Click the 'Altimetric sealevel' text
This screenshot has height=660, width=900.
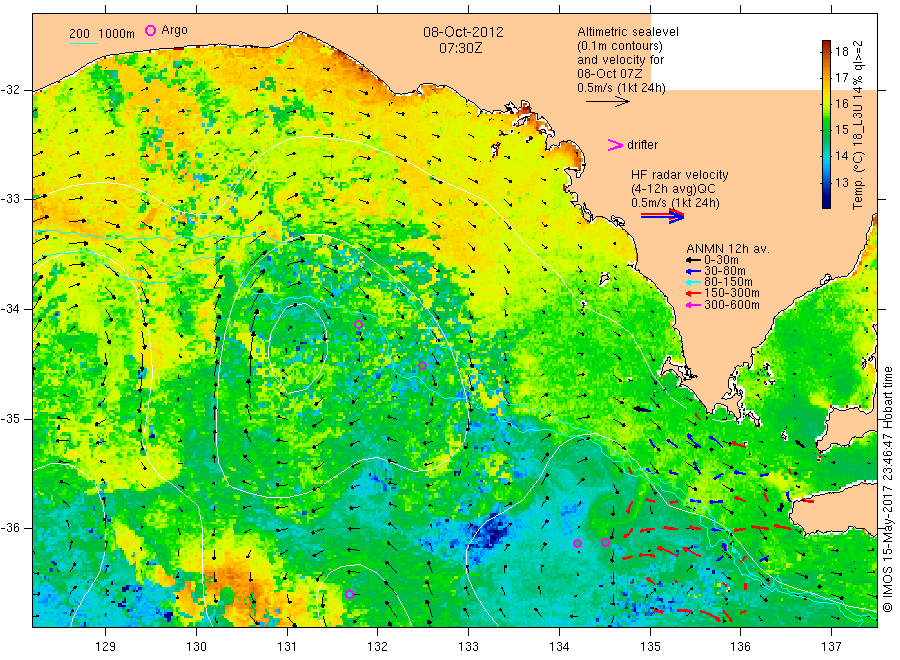pyautogui.click(x=628, y=32)
